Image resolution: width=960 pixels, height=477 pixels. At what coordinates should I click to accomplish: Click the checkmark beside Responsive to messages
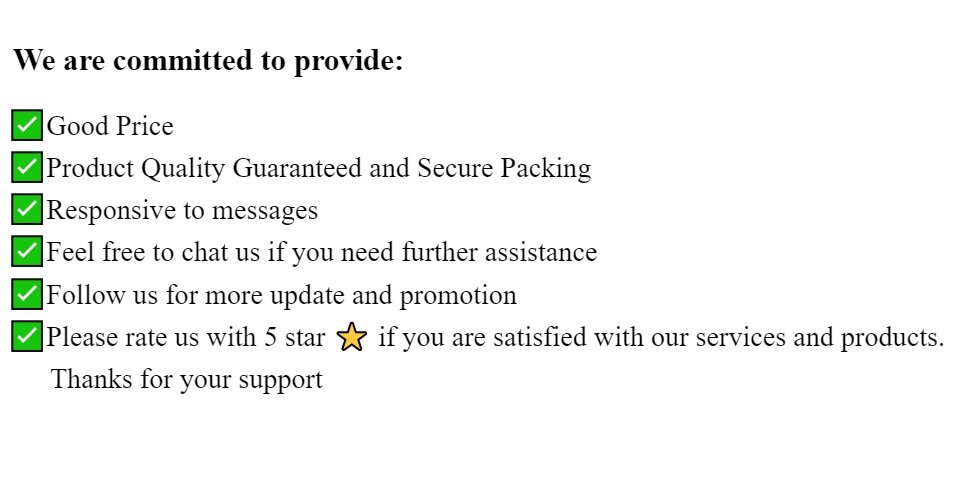point(27,210)
